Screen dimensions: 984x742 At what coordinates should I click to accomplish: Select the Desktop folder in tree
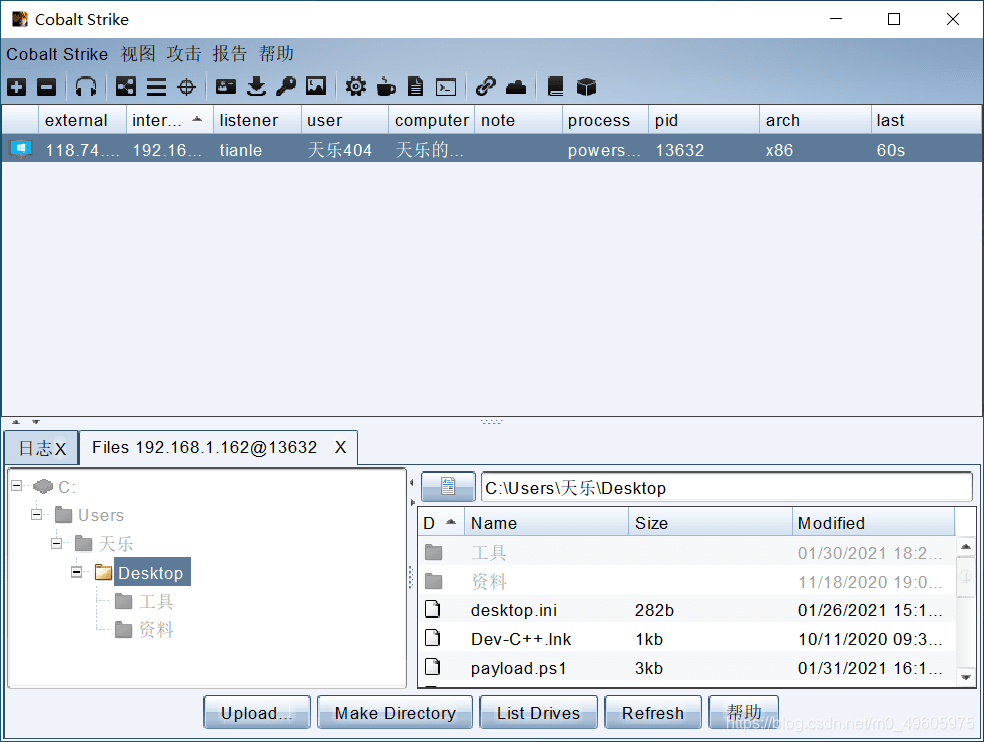(151, 572)
